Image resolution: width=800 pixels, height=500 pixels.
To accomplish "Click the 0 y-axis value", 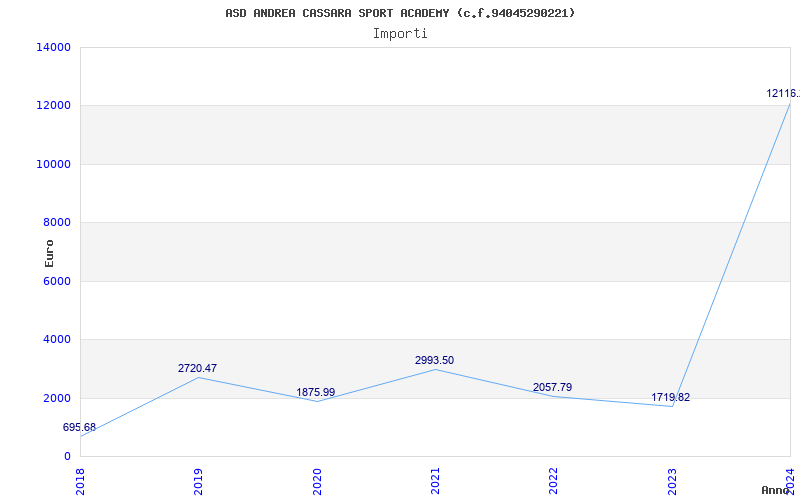I will (x=67, y=456).
